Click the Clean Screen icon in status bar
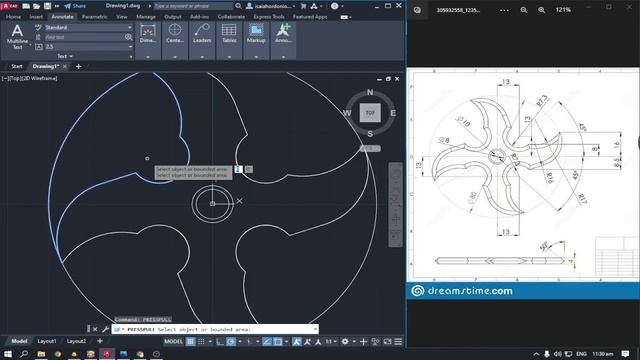640x360 pixels. [x=387, y=342]
